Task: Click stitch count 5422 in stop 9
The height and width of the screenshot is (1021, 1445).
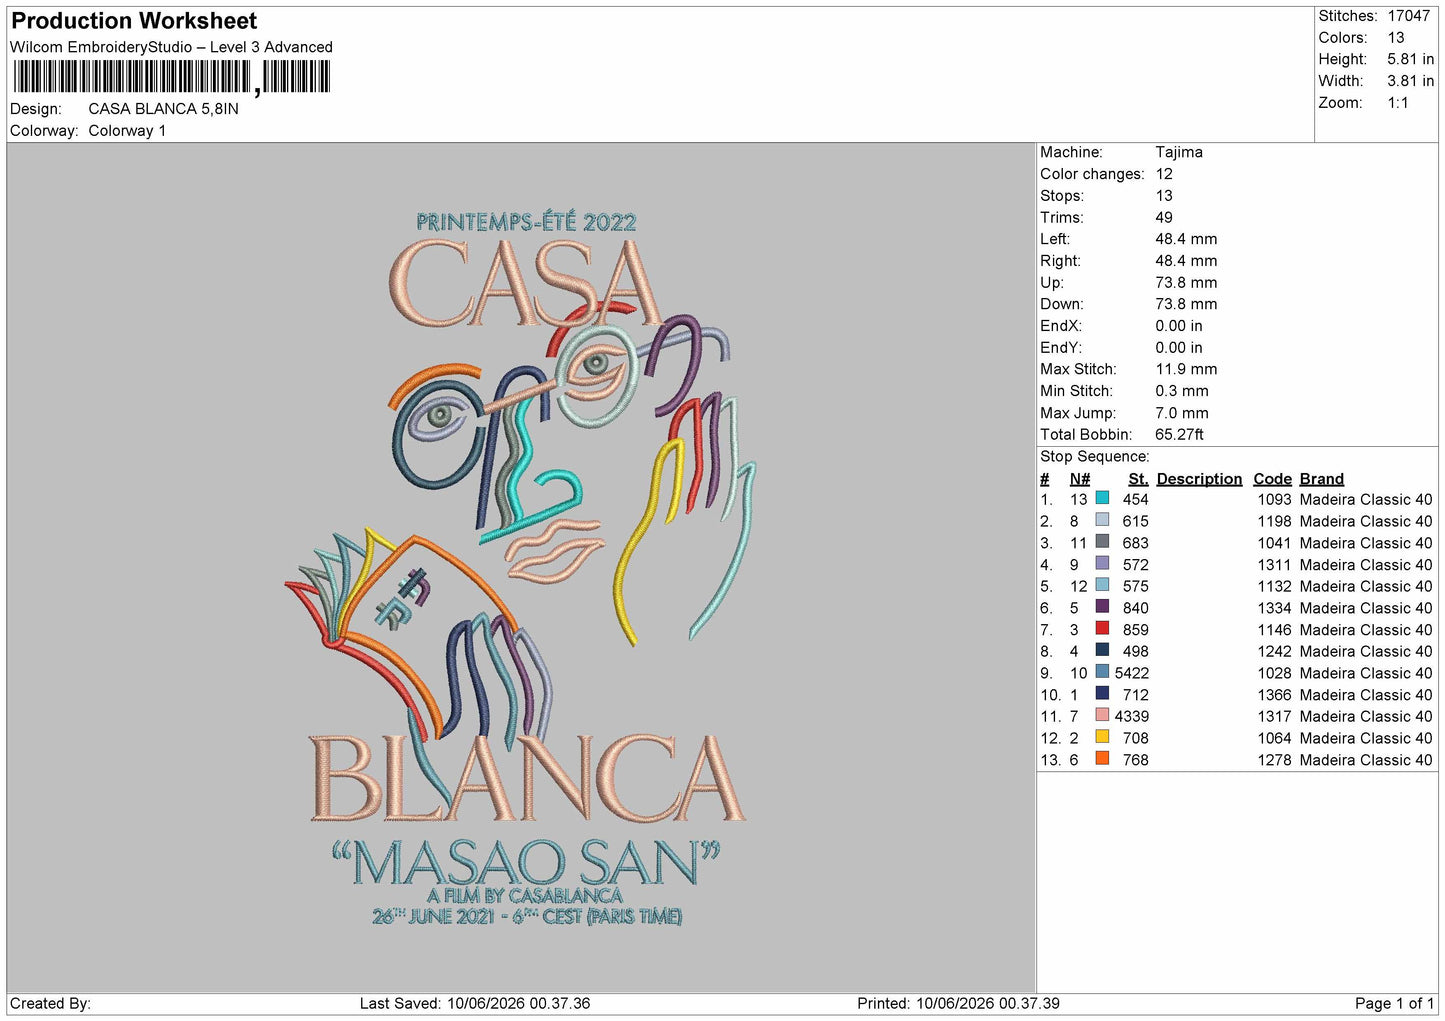Action: [x=1132, y=673]
